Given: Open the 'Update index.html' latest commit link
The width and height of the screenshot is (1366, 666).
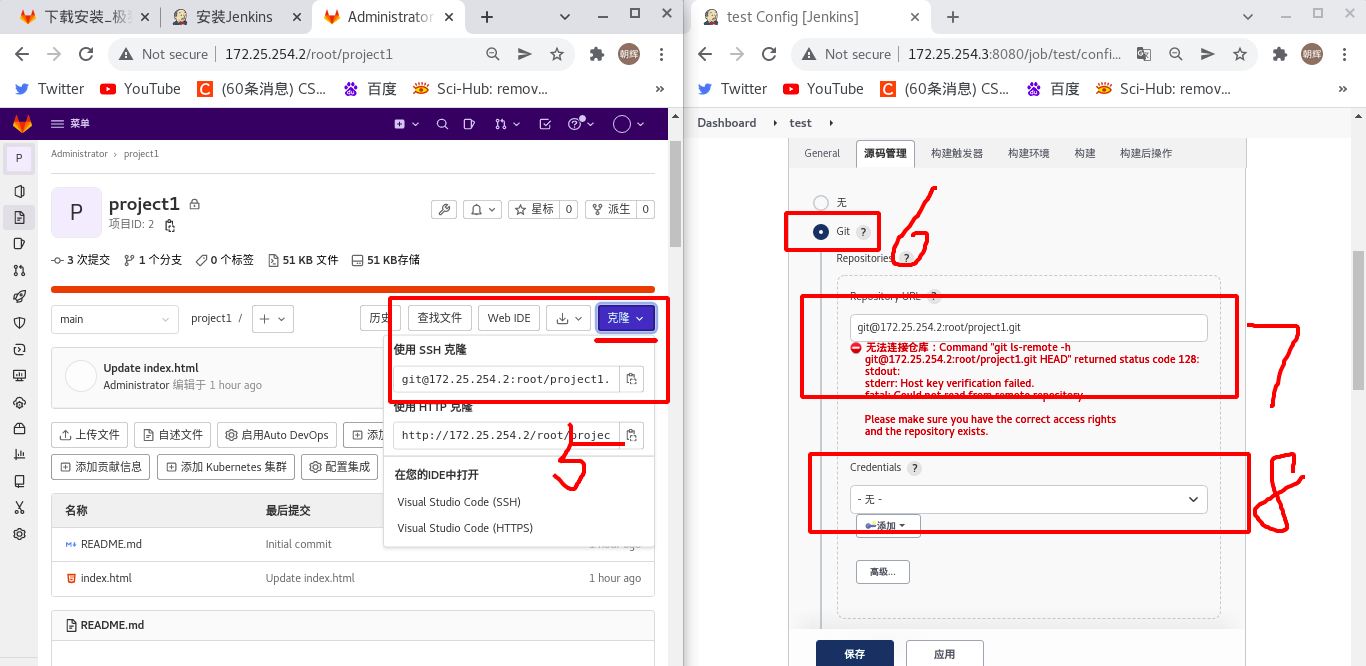Looking at the screenshot, I should tap(151, 368).
